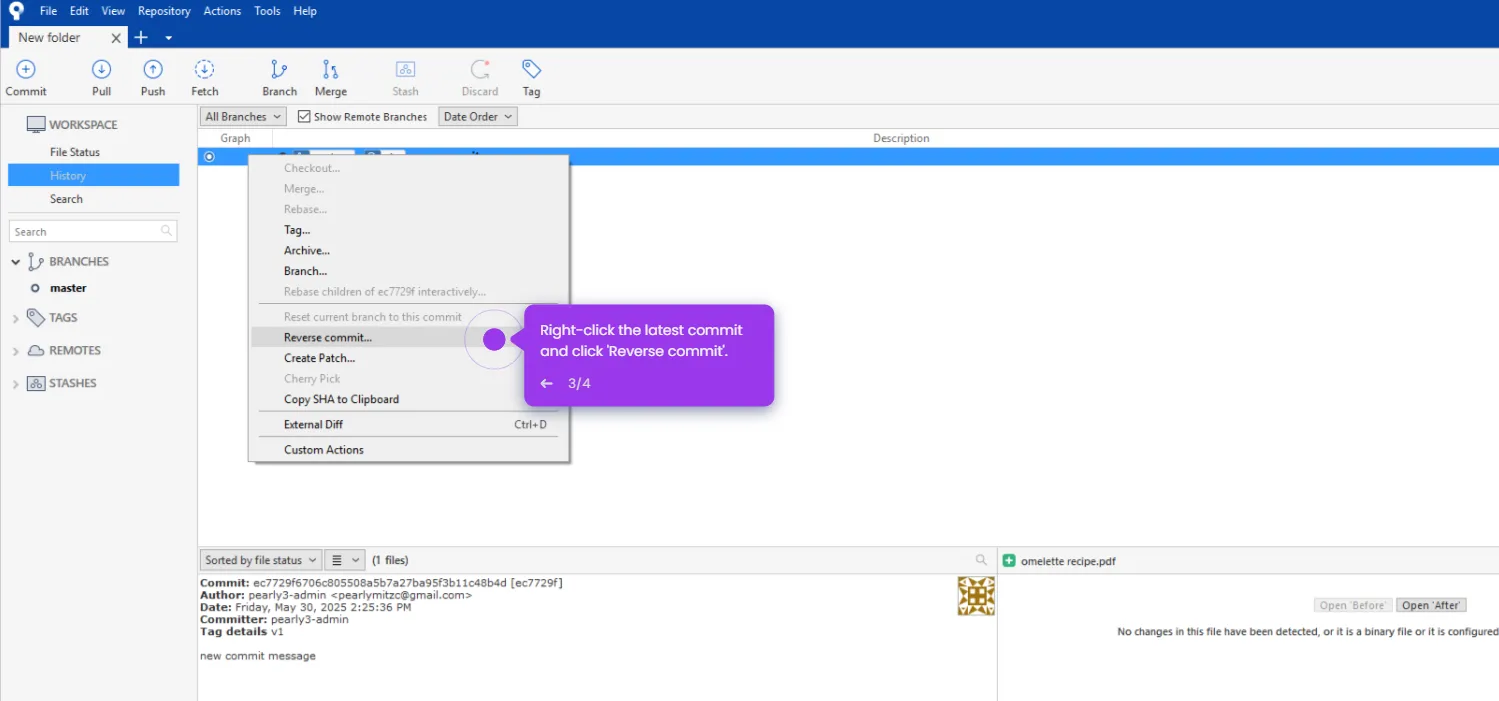Open the All Branches dropdown
The height and width of the screenshot is (701, 1499).
click(243, 117)
